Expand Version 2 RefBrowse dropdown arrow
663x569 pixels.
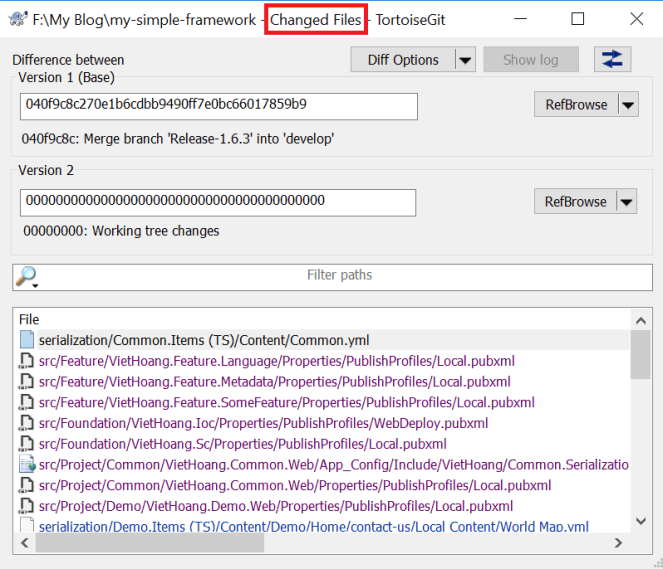[x=627, y=202]
